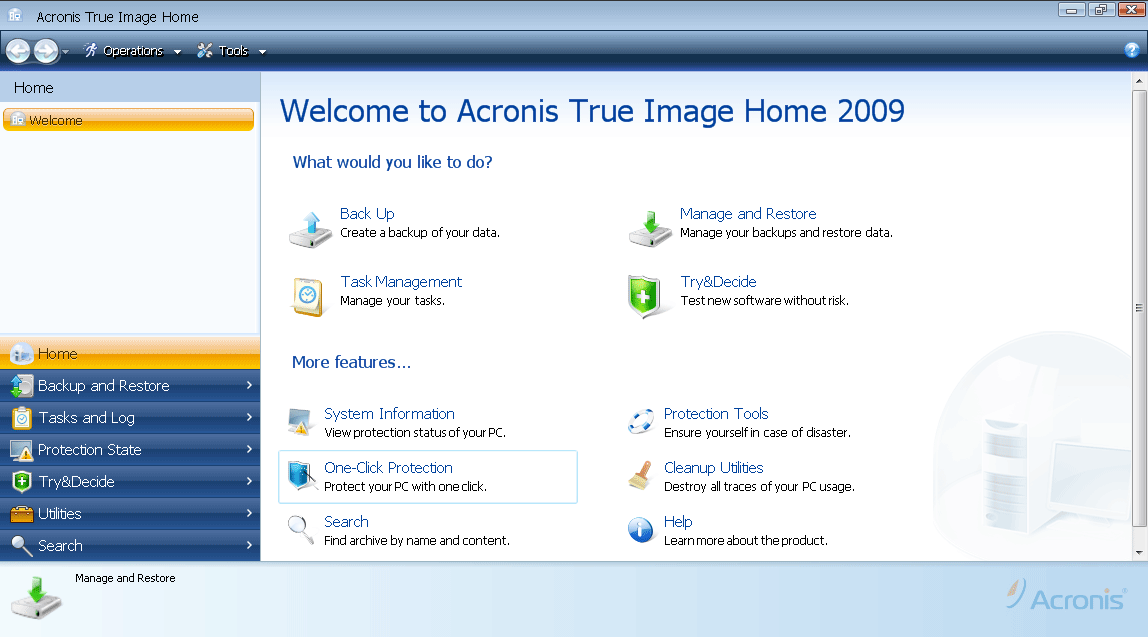Click the Operations running-man icon

point(90,50)
